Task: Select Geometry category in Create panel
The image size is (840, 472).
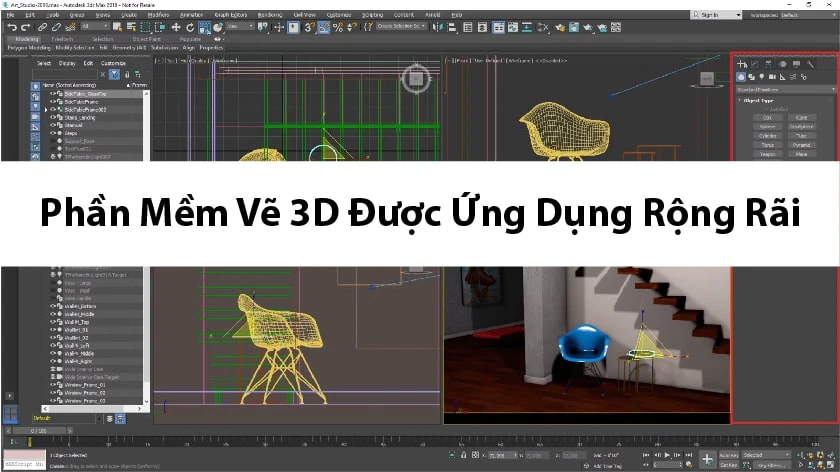Action: pyautogui.click(x=741, y=77)
